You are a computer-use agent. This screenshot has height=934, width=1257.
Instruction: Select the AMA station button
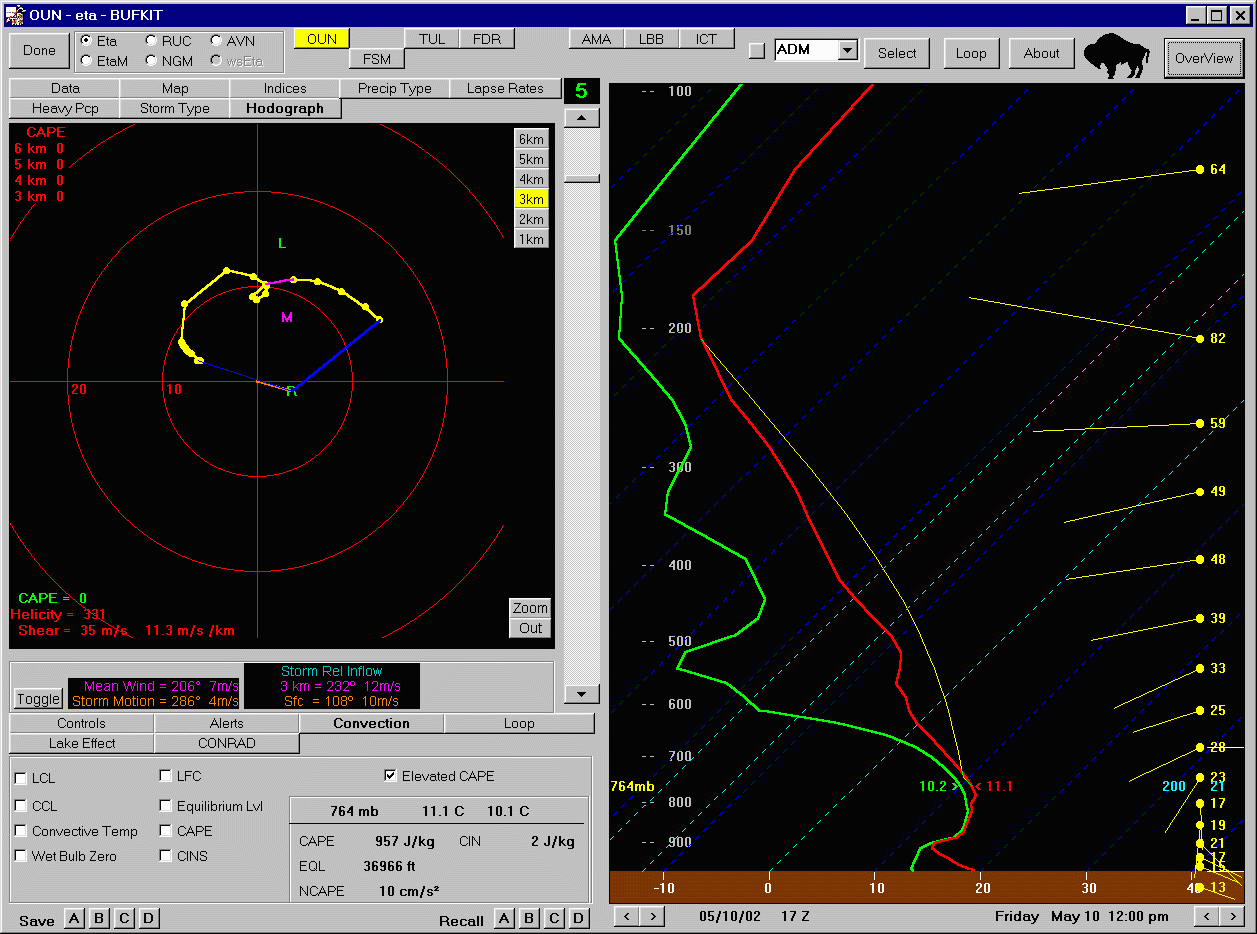(x=597, y=39)
